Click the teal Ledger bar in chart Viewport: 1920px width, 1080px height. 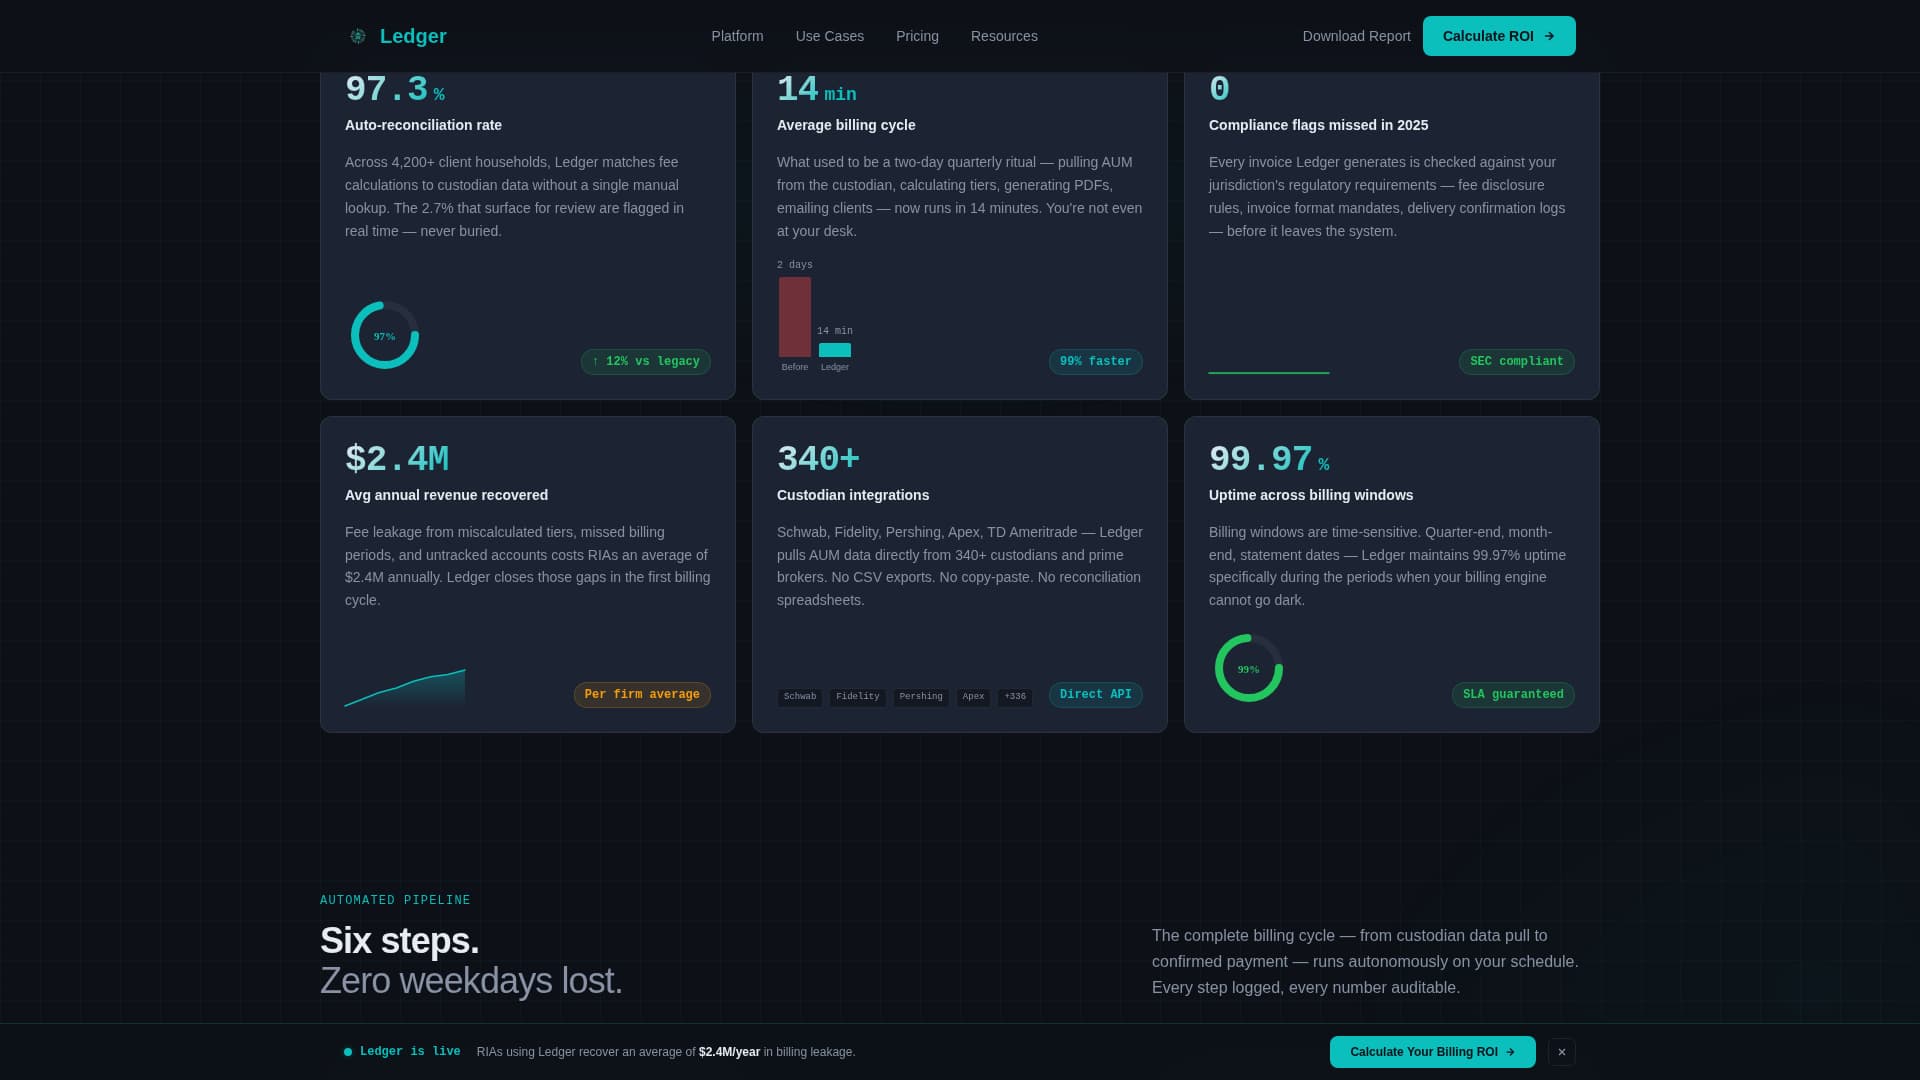coord(835,350)
